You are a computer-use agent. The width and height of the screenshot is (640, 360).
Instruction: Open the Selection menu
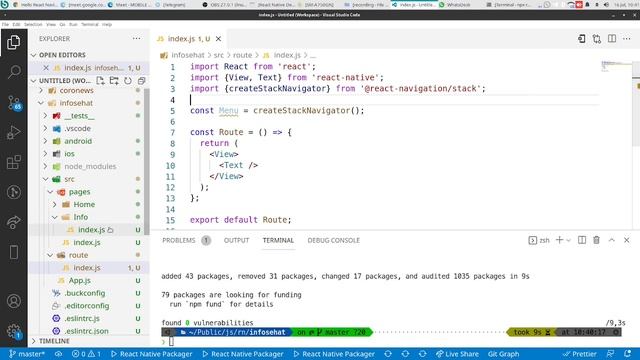pyautogui.click(x=33, y=24)
